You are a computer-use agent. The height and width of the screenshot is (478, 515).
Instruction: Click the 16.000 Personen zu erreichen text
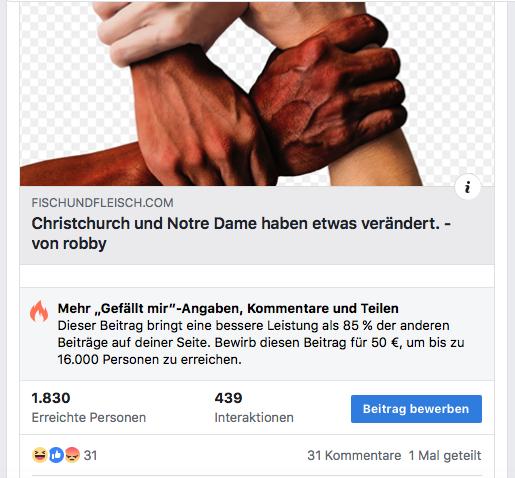pyautogui.click(x=149, y=360)
